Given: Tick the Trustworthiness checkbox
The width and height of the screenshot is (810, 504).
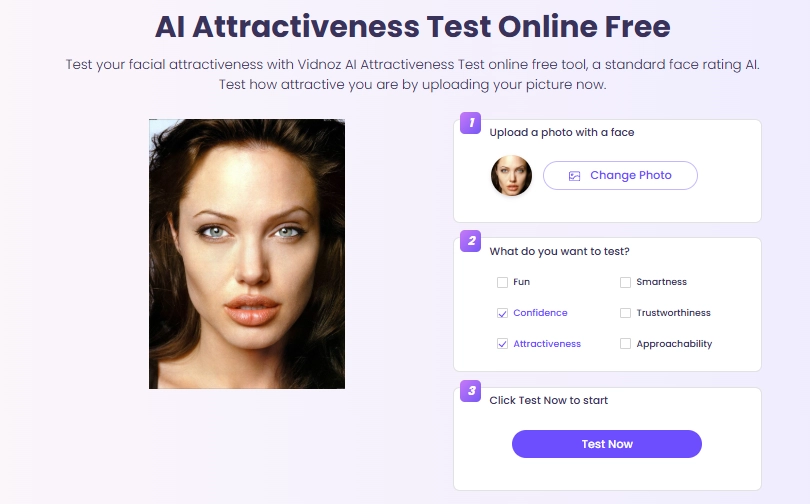Looking at the screenshot, I should [x=625, y=313].
